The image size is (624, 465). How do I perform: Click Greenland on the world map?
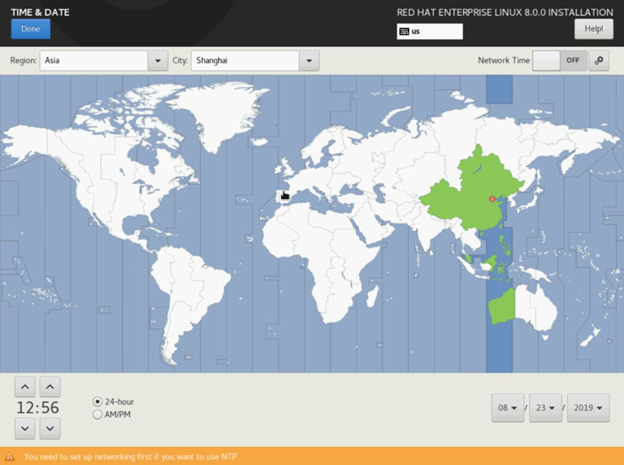click(223, 111)
